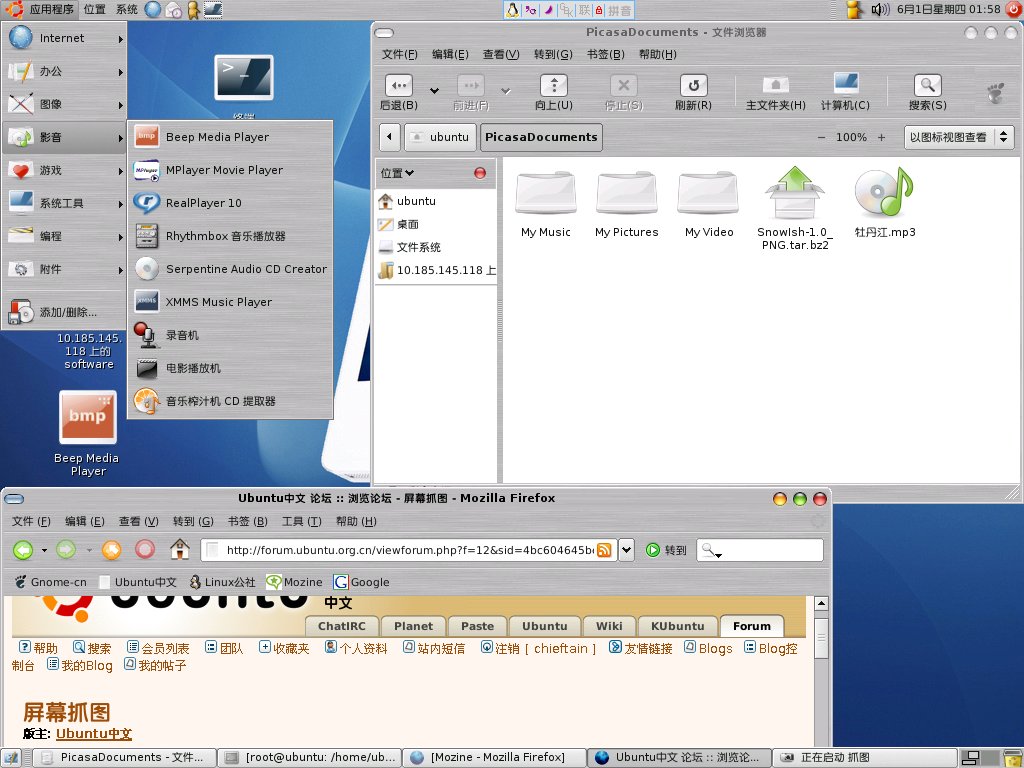Screen dimensions: 1024x768
Task: Go back in the file browser
Action: [x=399, y=92]
